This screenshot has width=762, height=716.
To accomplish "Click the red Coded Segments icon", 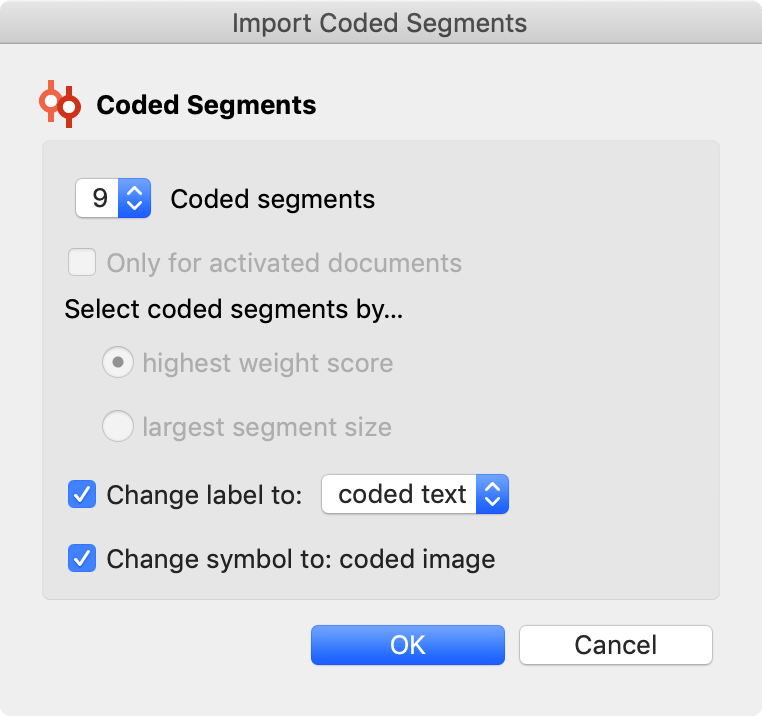I will [59, 104].
